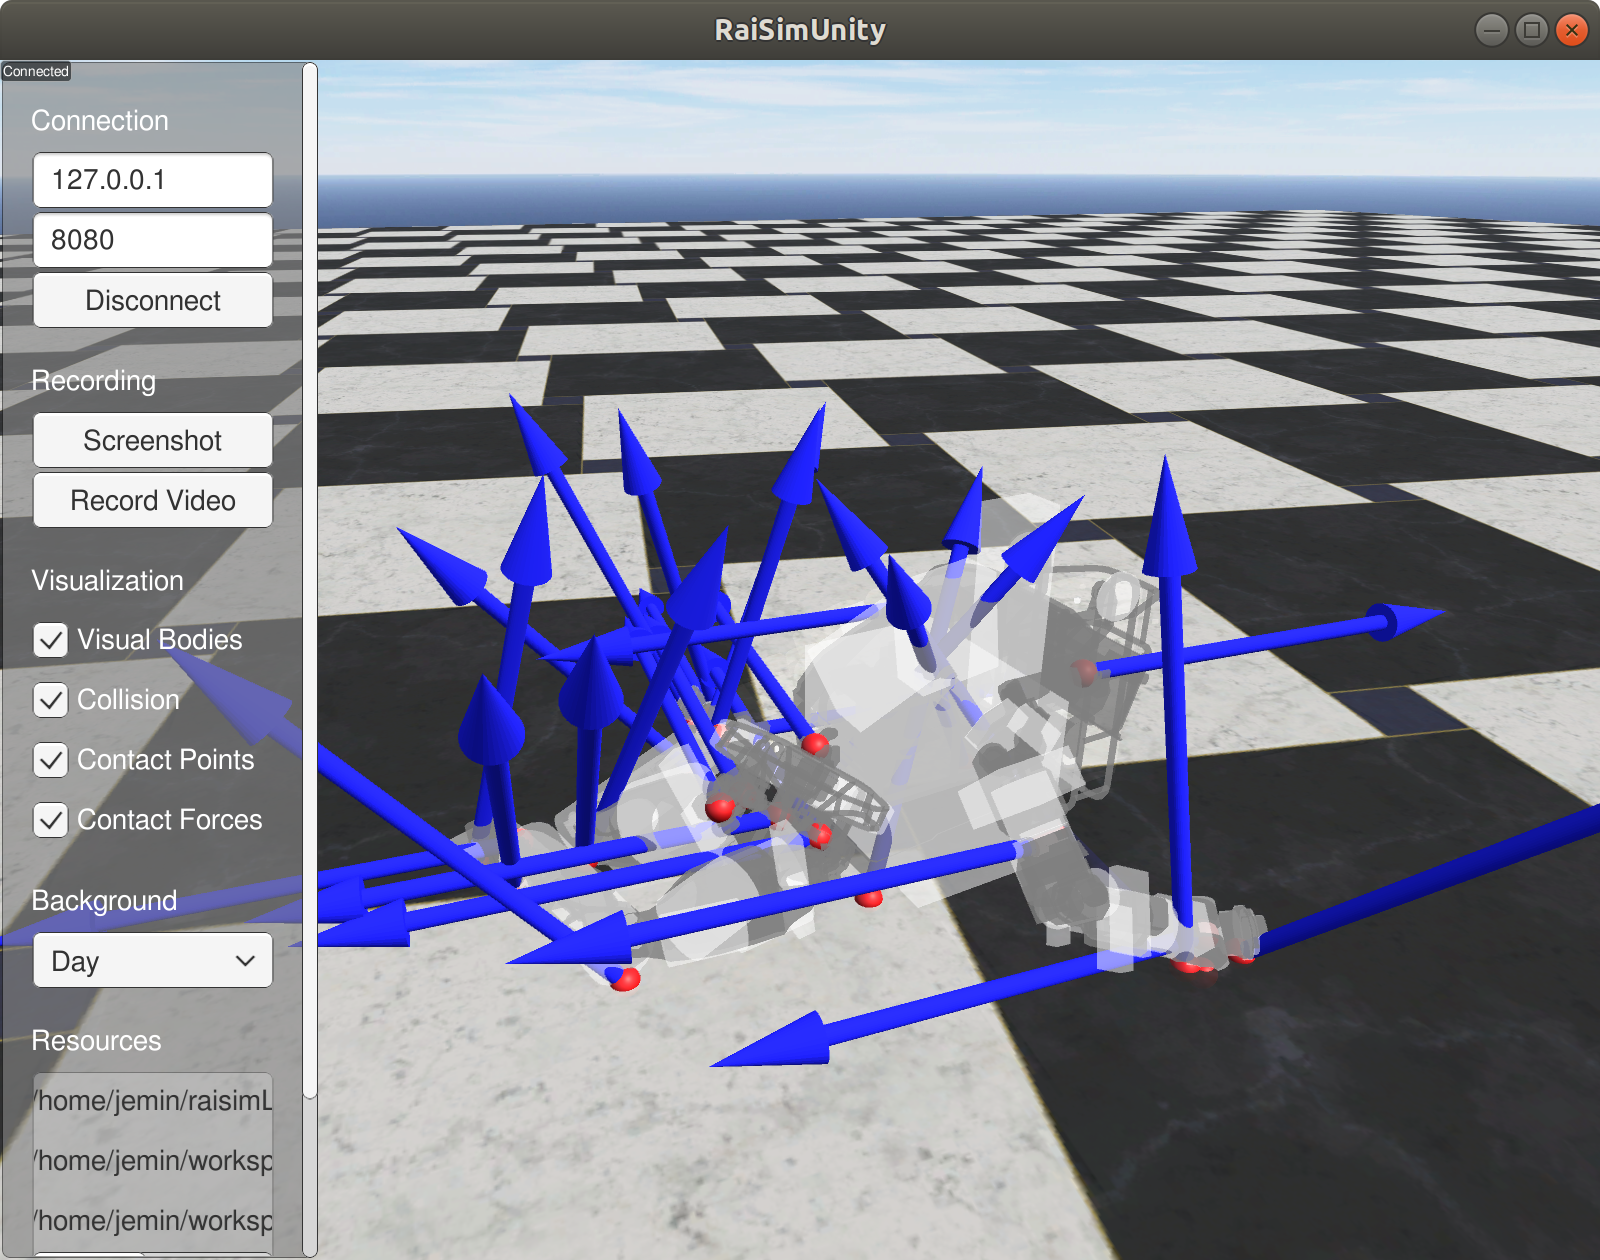
Task: Disable the Collision visualization checkbox
Action: [51, 700]
